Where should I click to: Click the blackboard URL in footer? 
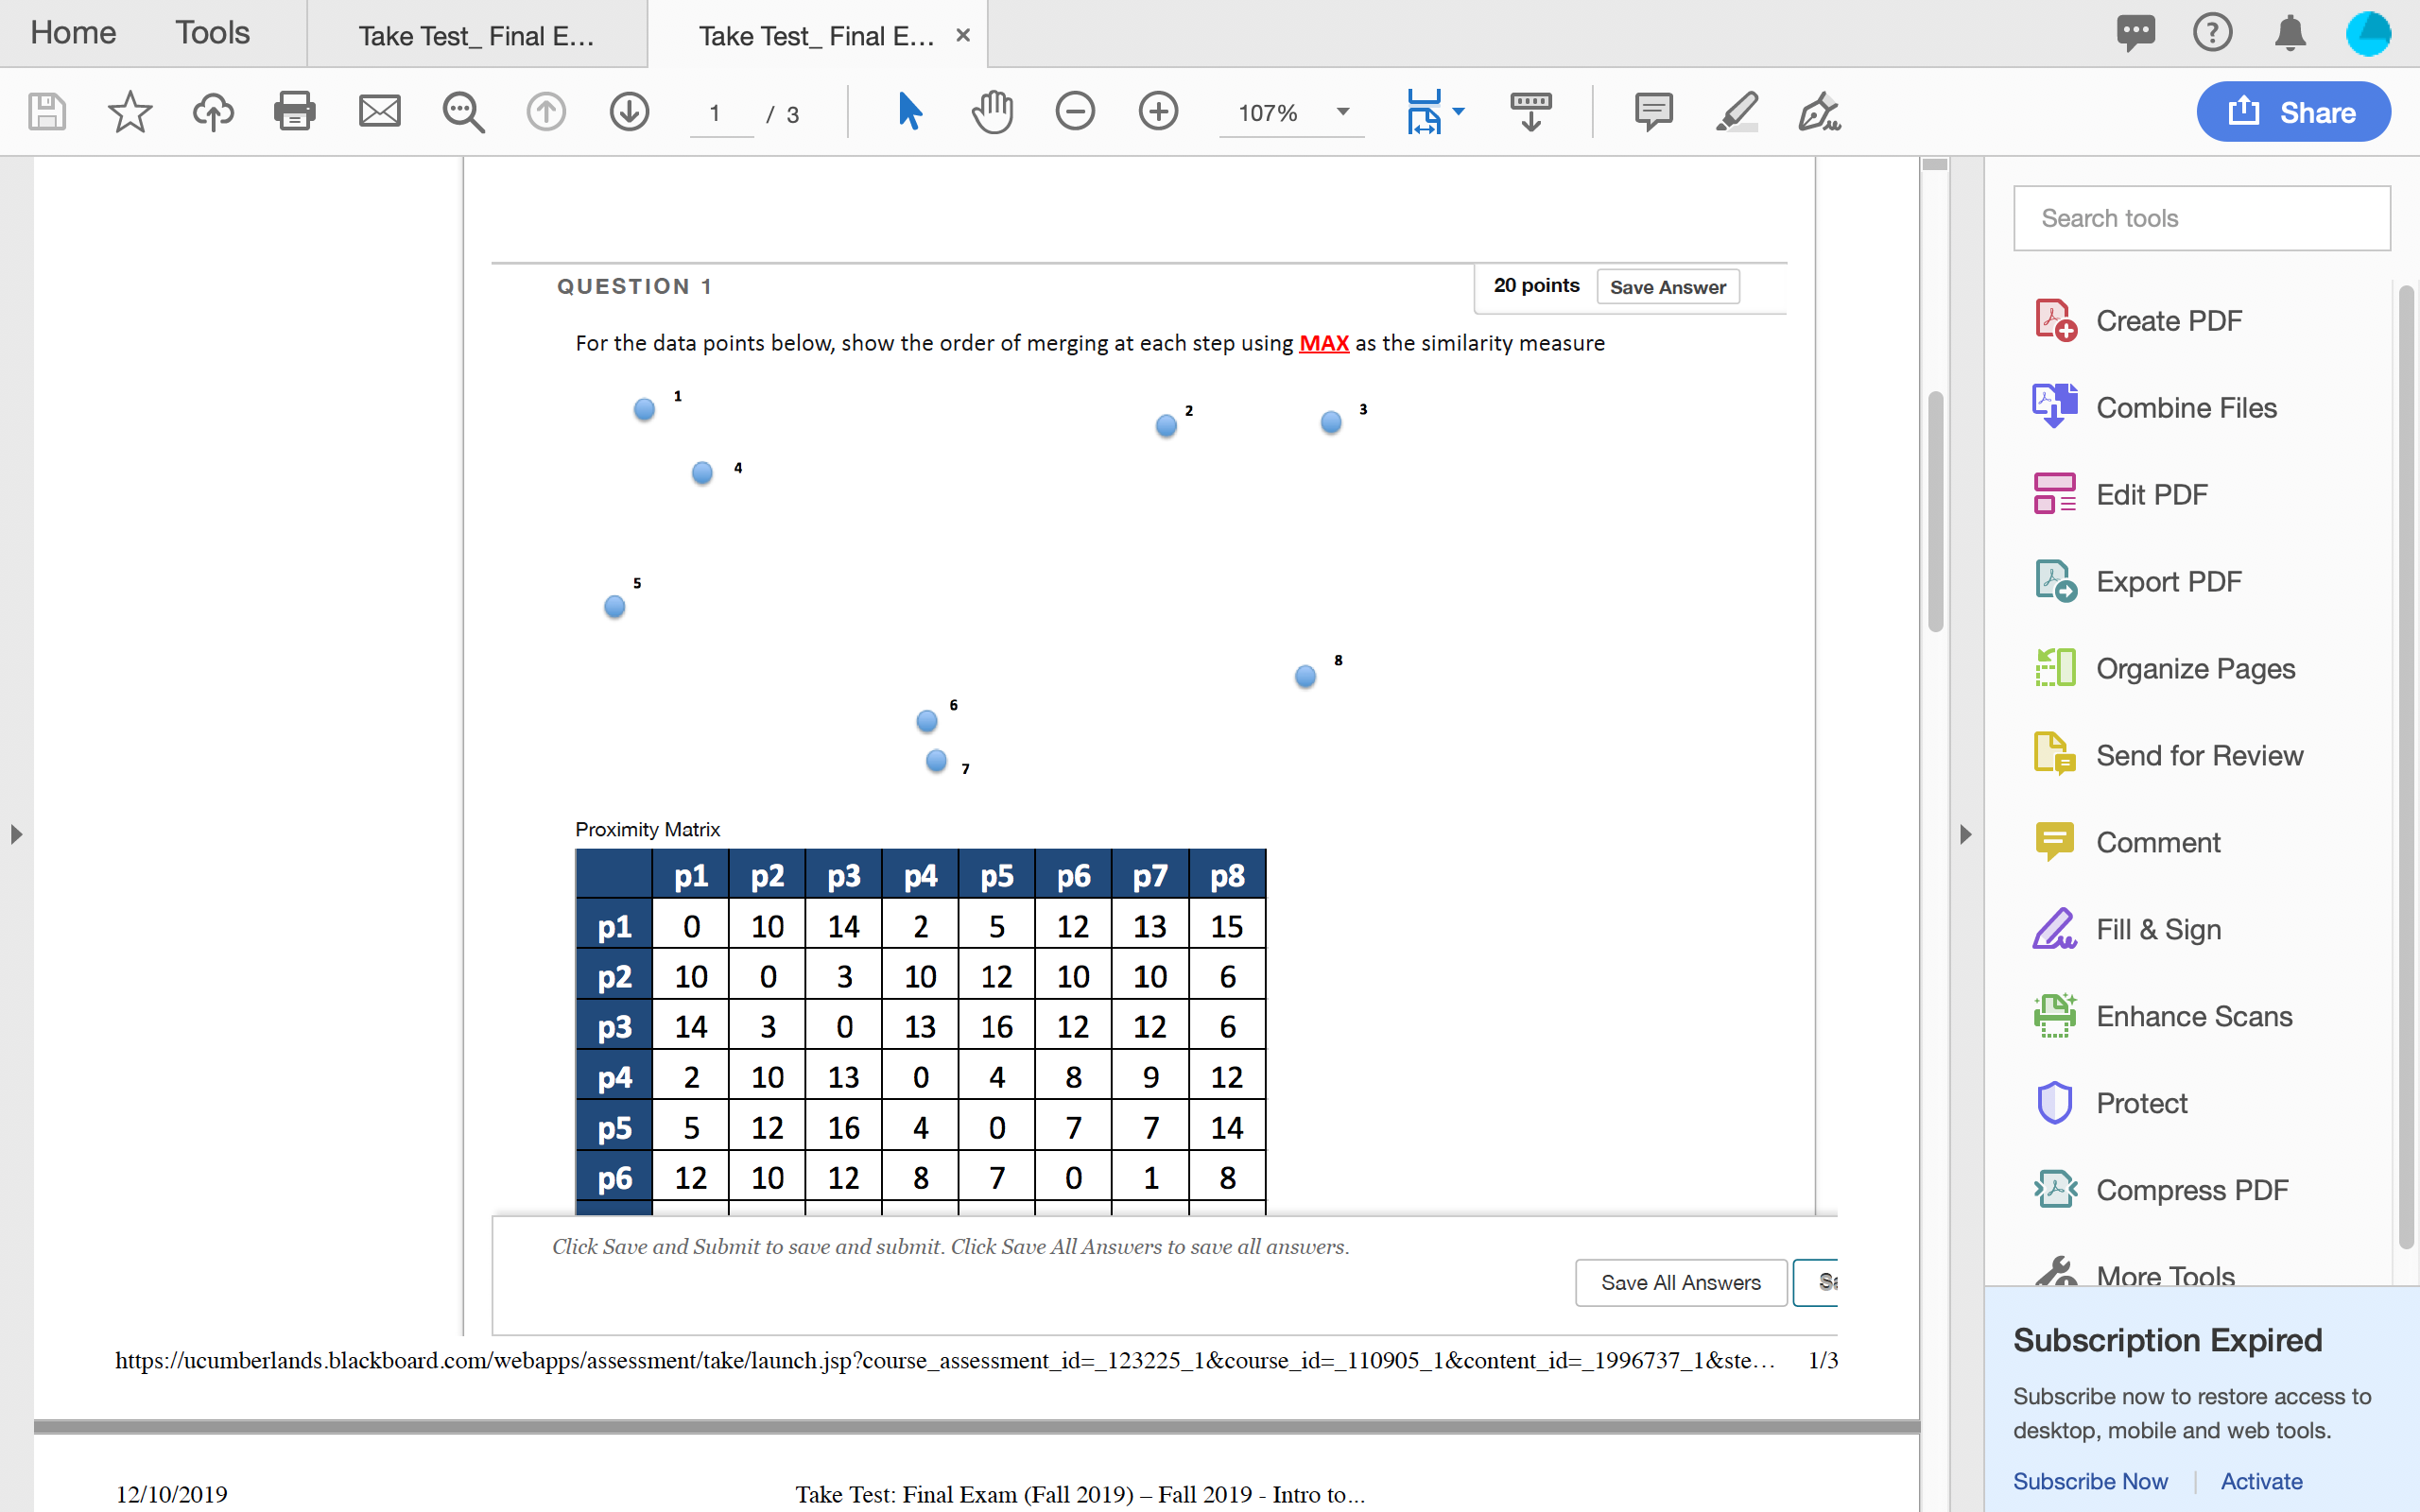945,1360
